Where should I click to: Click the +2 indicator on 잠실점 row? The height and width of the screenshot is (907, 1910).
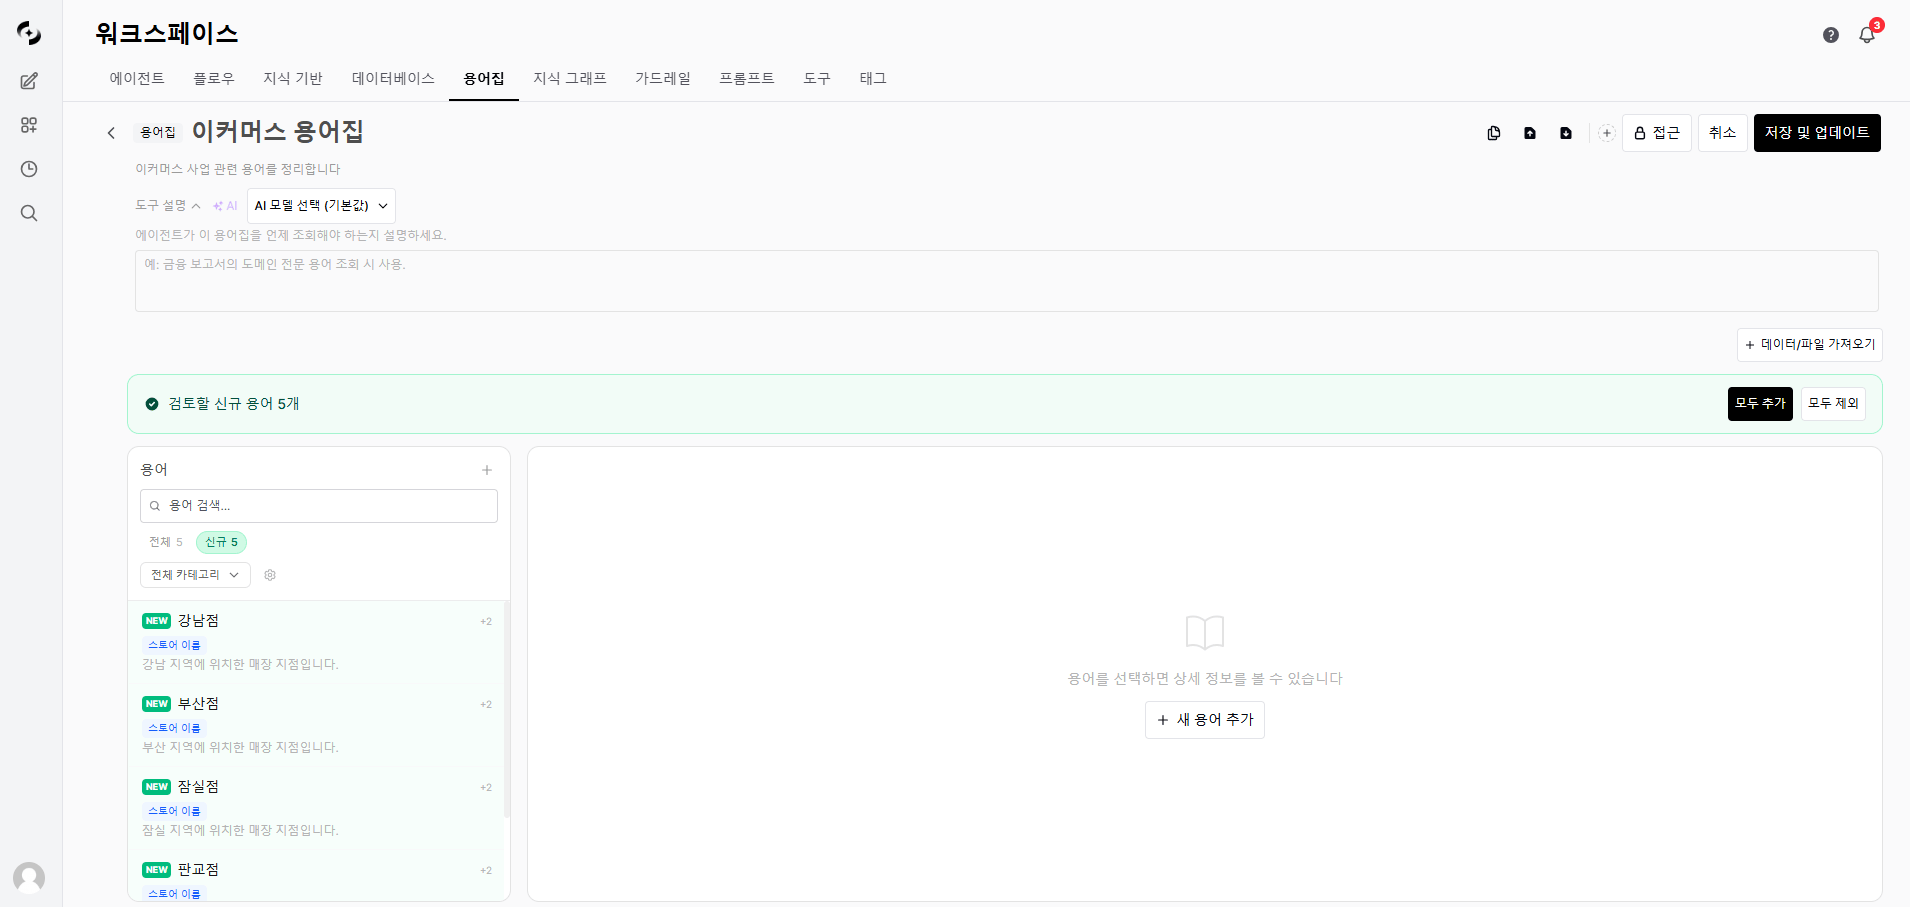pos(486,788)
